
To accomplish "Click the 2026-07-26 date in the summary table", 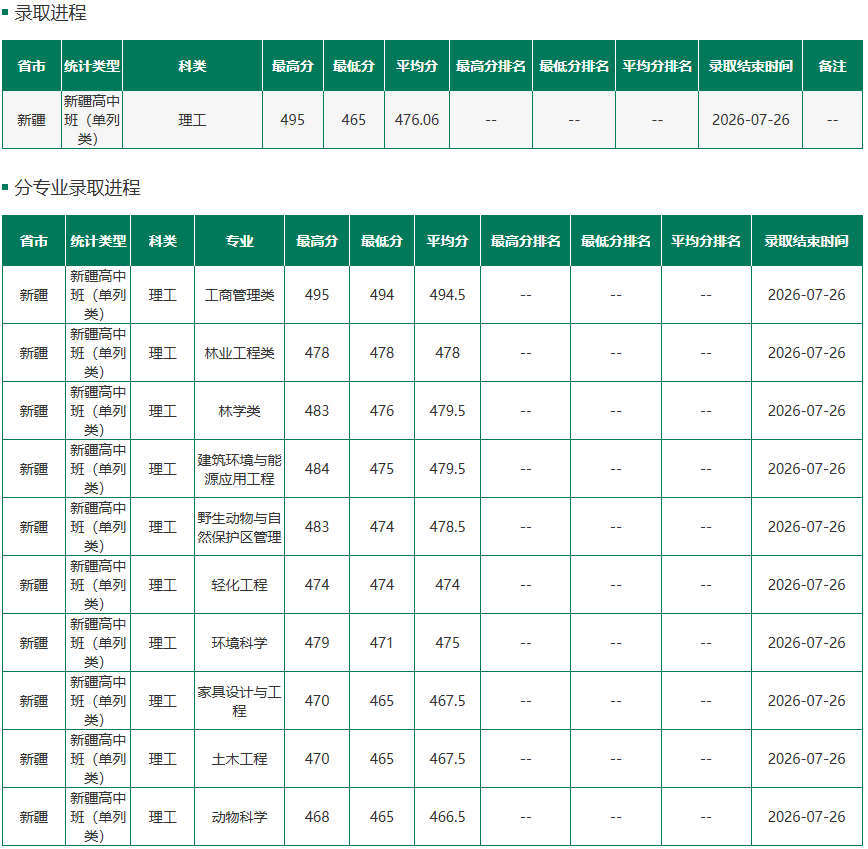I will [751, 120].
